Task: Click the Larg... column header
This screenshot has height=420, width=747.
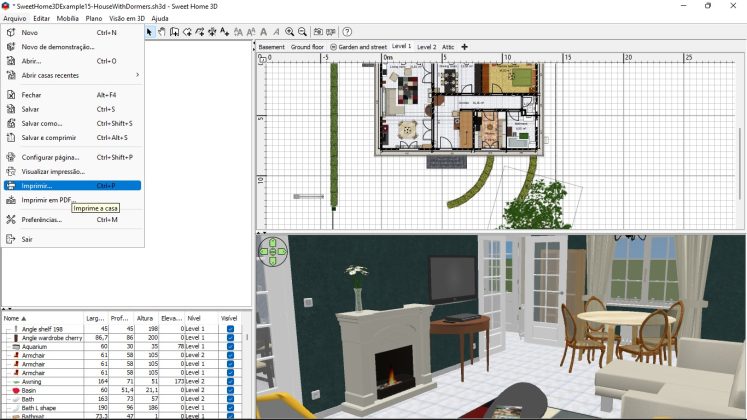Action: click(x=96, y=318)
